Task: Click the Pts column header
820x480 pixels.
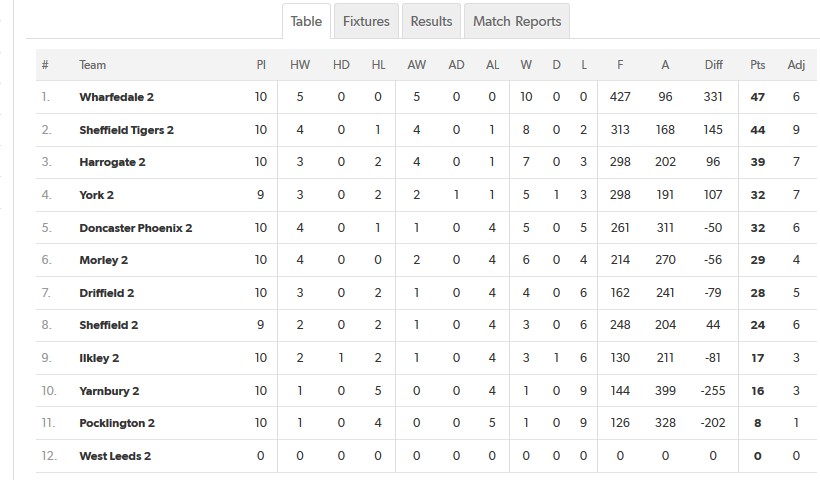Action: (x=757, y=65)
